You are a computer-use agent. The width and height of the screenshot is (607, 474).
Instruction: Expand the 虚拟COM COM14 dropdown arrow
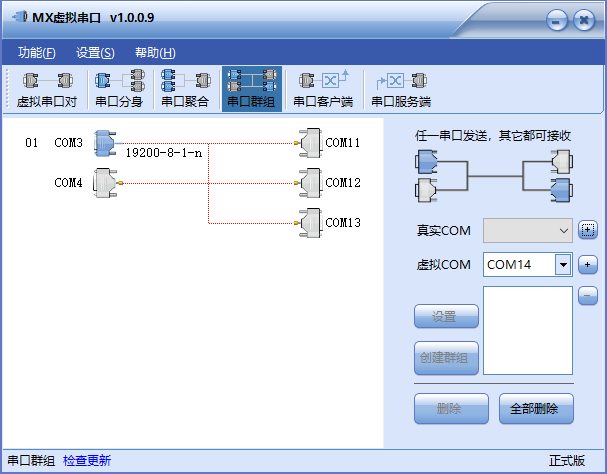pyautogui.click(x=563, y=265)
